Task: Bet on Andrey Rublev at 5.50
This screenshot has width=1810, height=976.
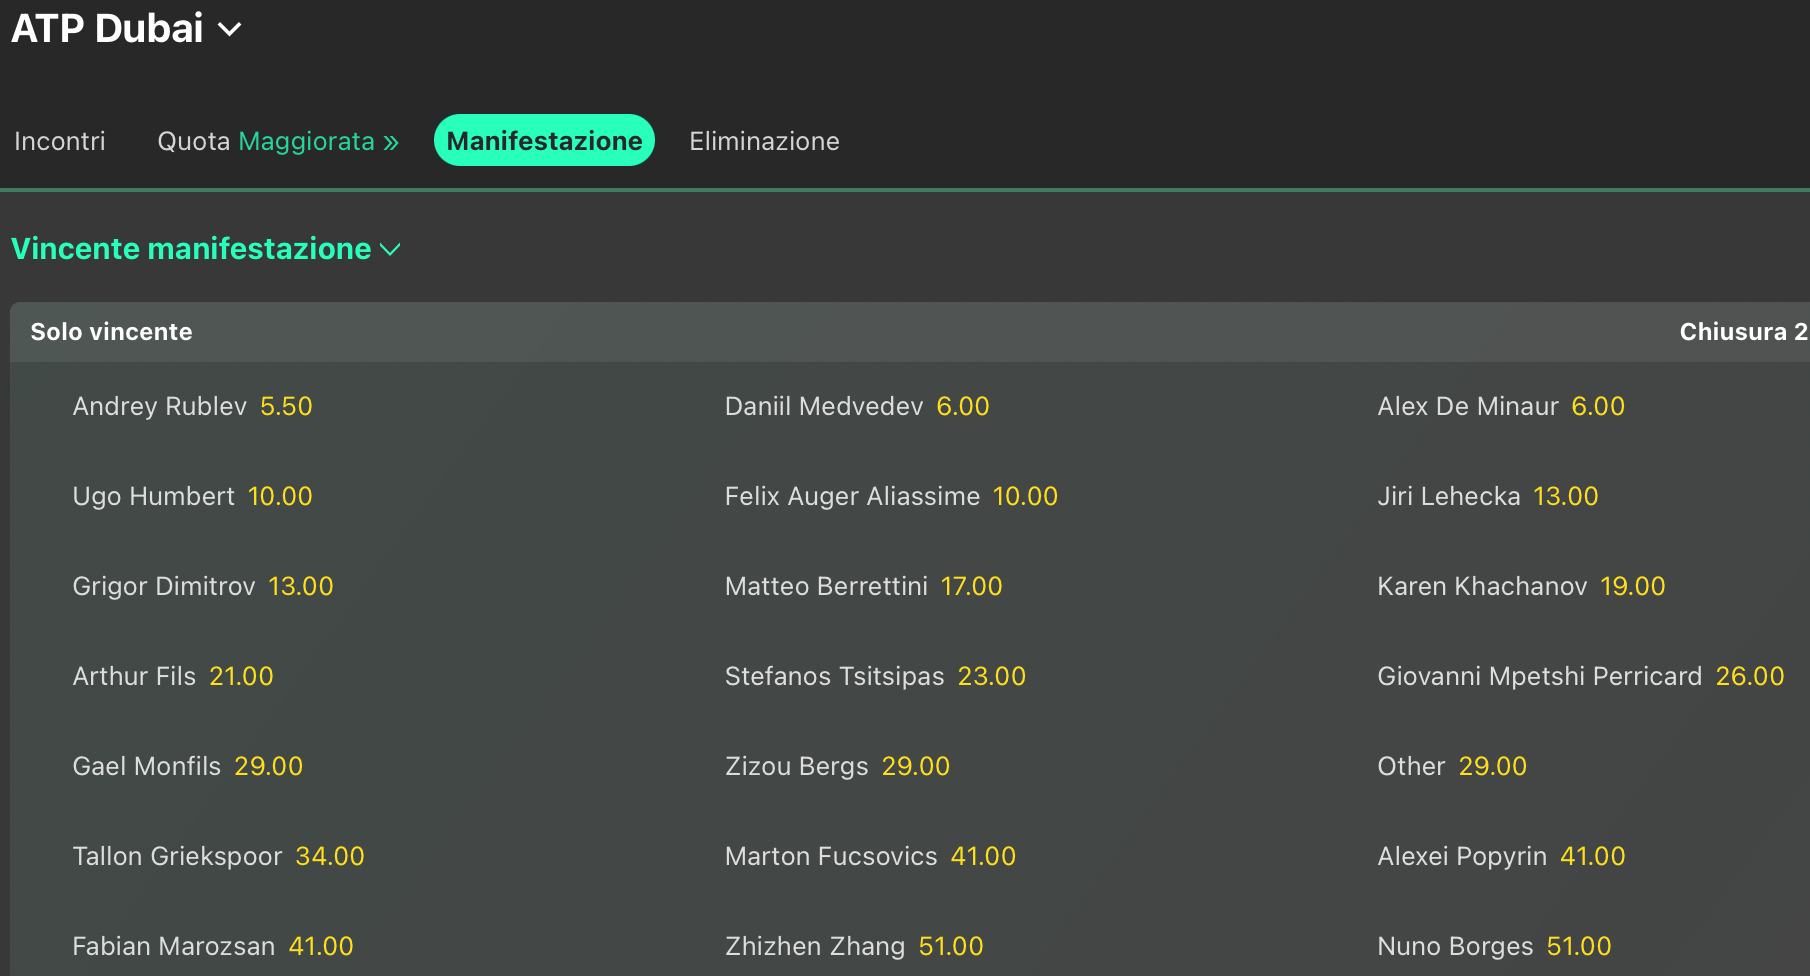Action: pyautogui.click(x=286, y=406)
